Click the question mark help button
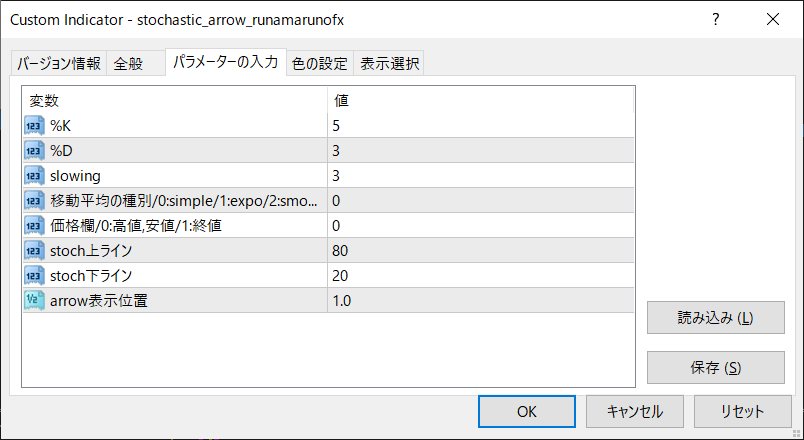The height and width of the screenshot is (440, 804). (716, 19)
